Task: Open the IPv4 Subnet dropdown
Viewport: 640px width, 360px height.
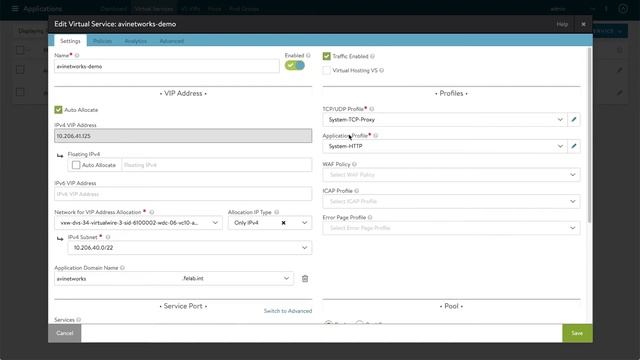Action: click(304, 248)
